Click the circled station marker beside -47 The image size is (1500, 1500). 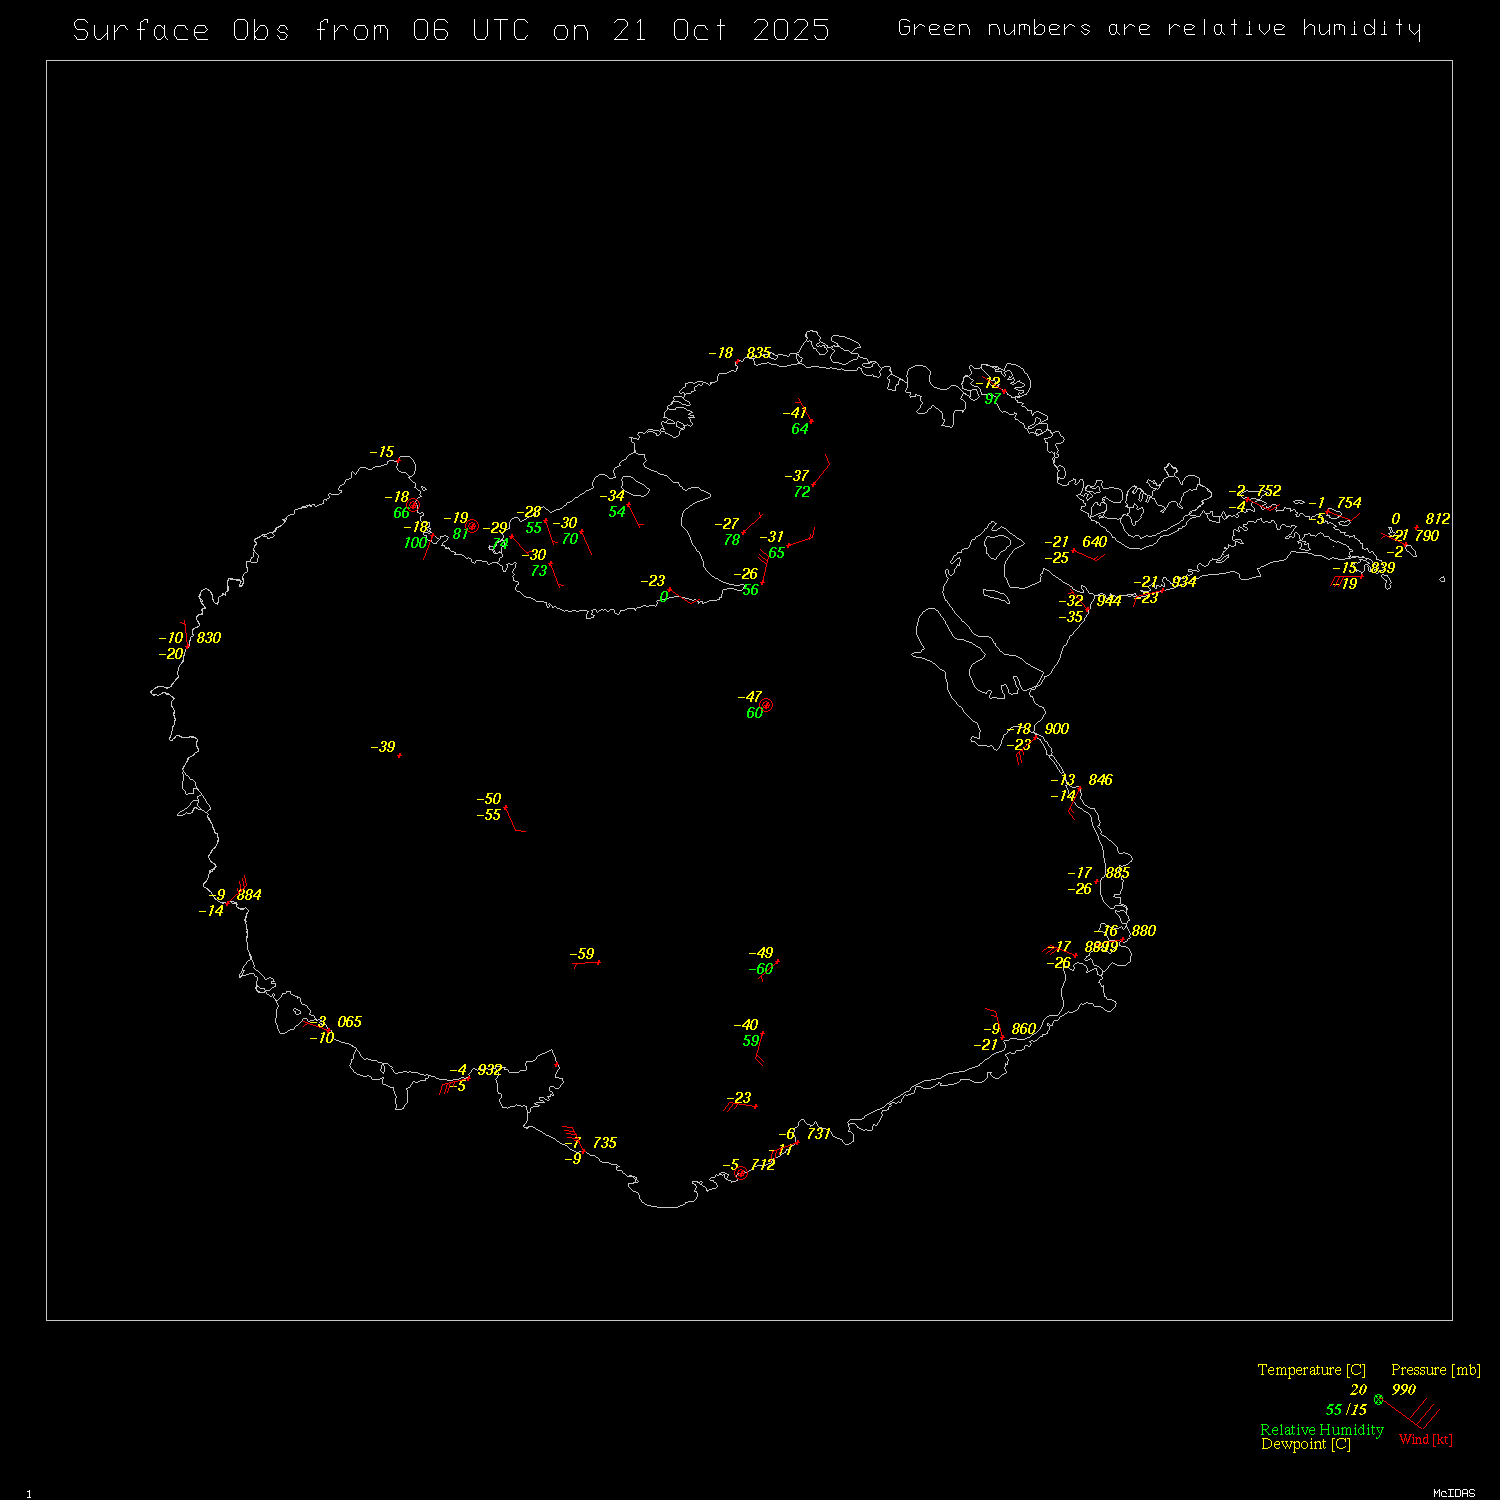tap(767, 705)
